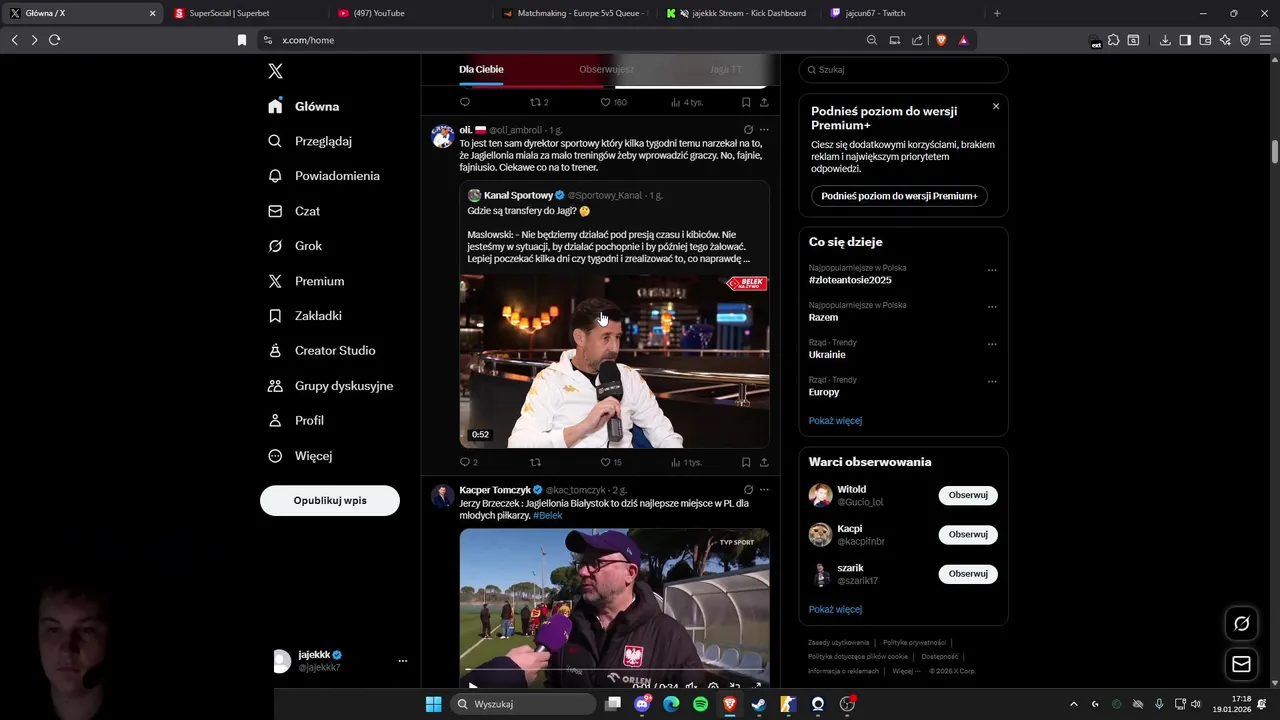This screenshot has height=720, width=1280.
Task: Switch to the YouTube browser tab
Action: [x=408, y=13]
